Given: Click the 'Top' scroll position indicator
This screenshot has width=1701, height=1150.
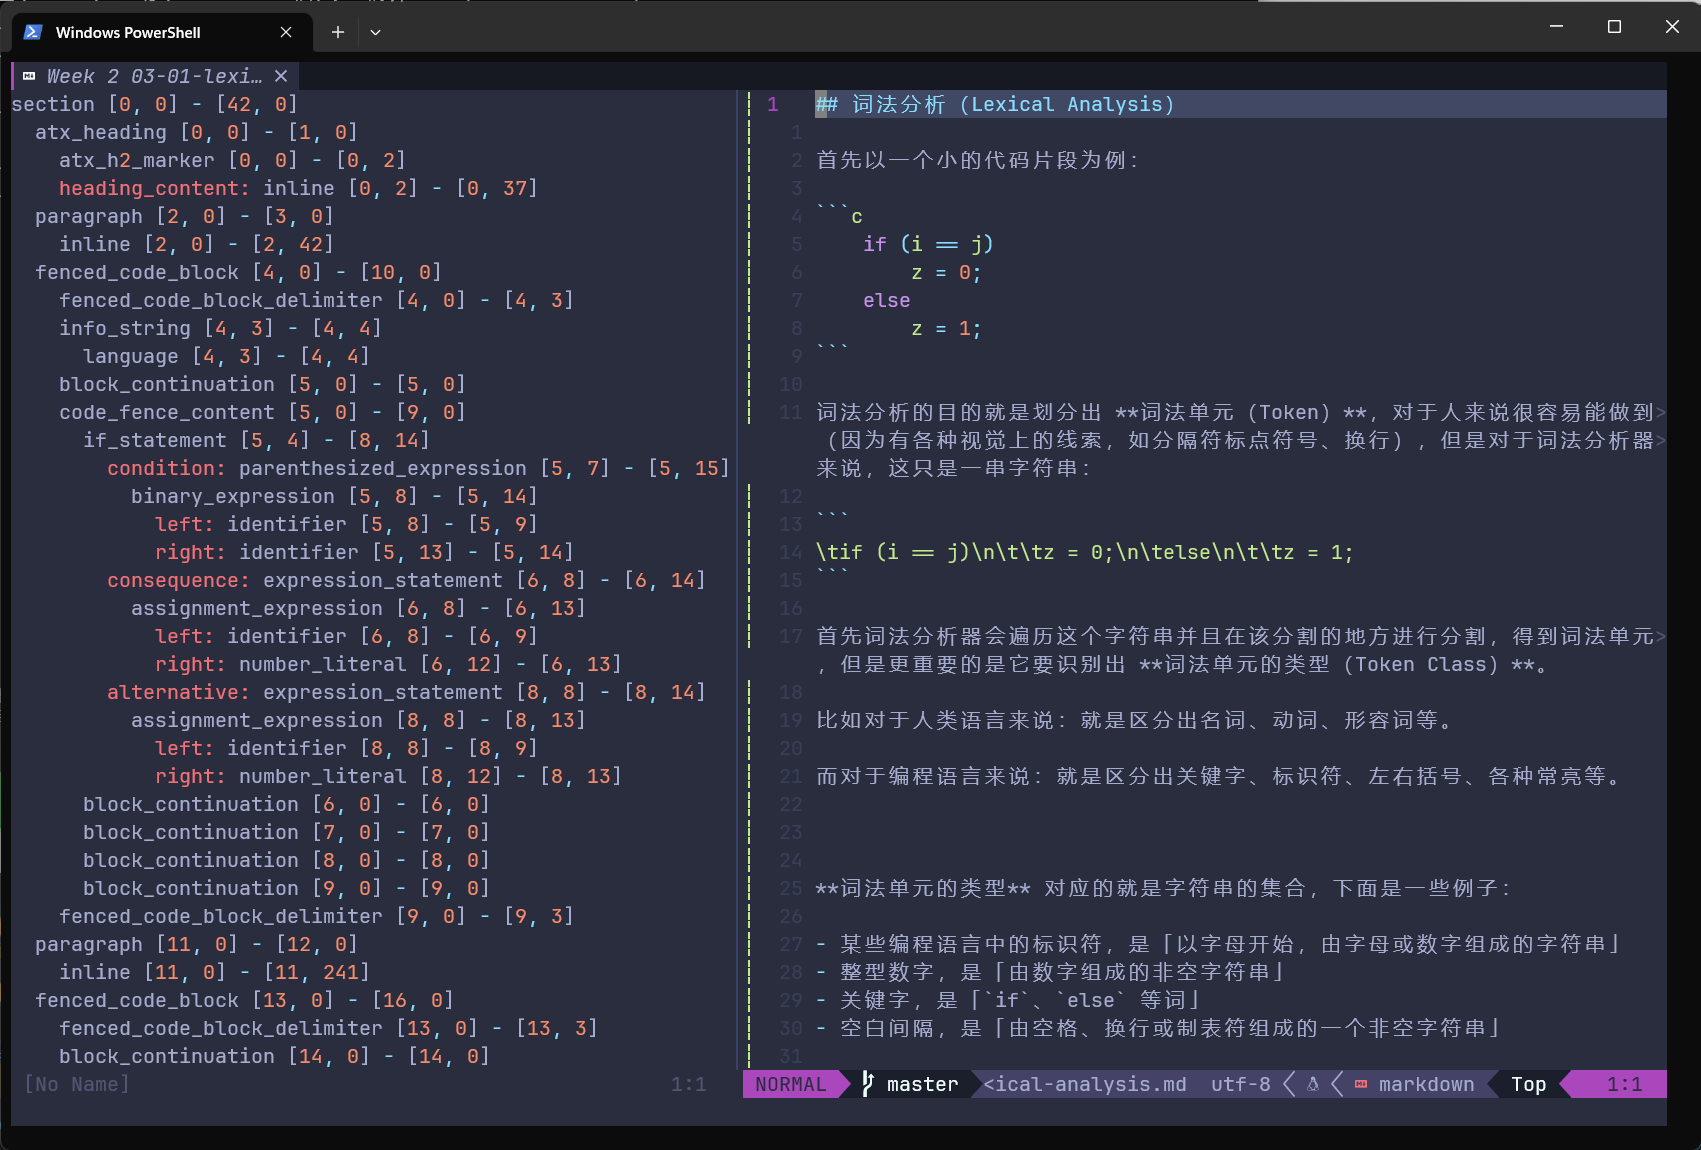Looking at the screenshot, I should [x=1528, y=1084].
